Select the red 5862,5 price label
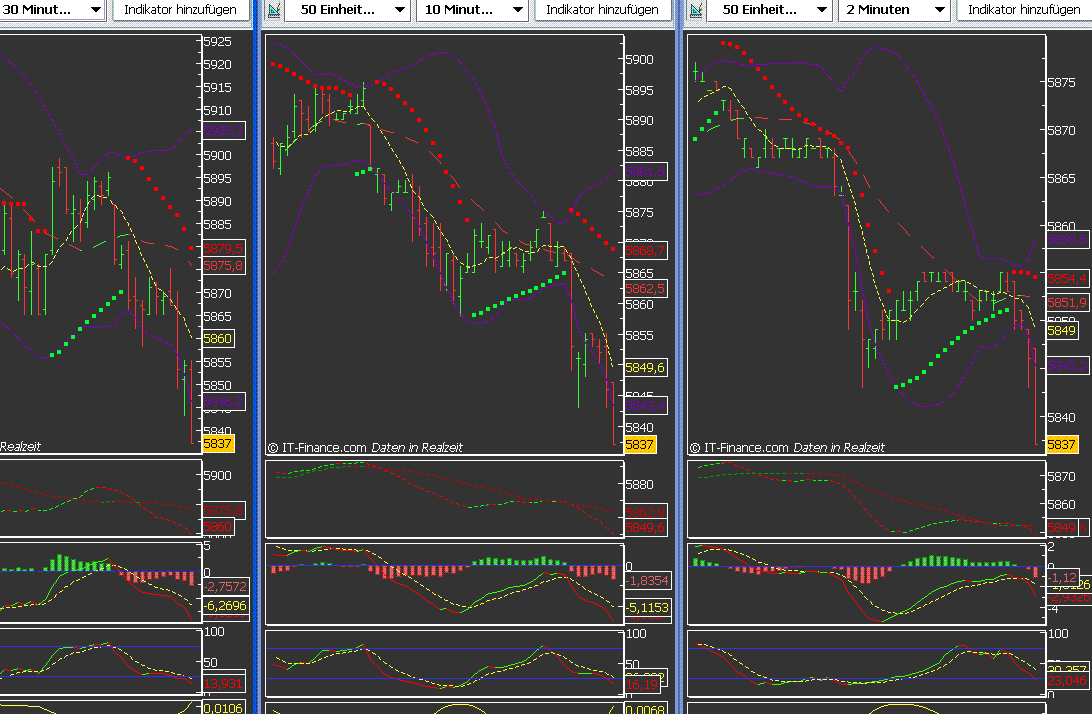 point(646,288)
